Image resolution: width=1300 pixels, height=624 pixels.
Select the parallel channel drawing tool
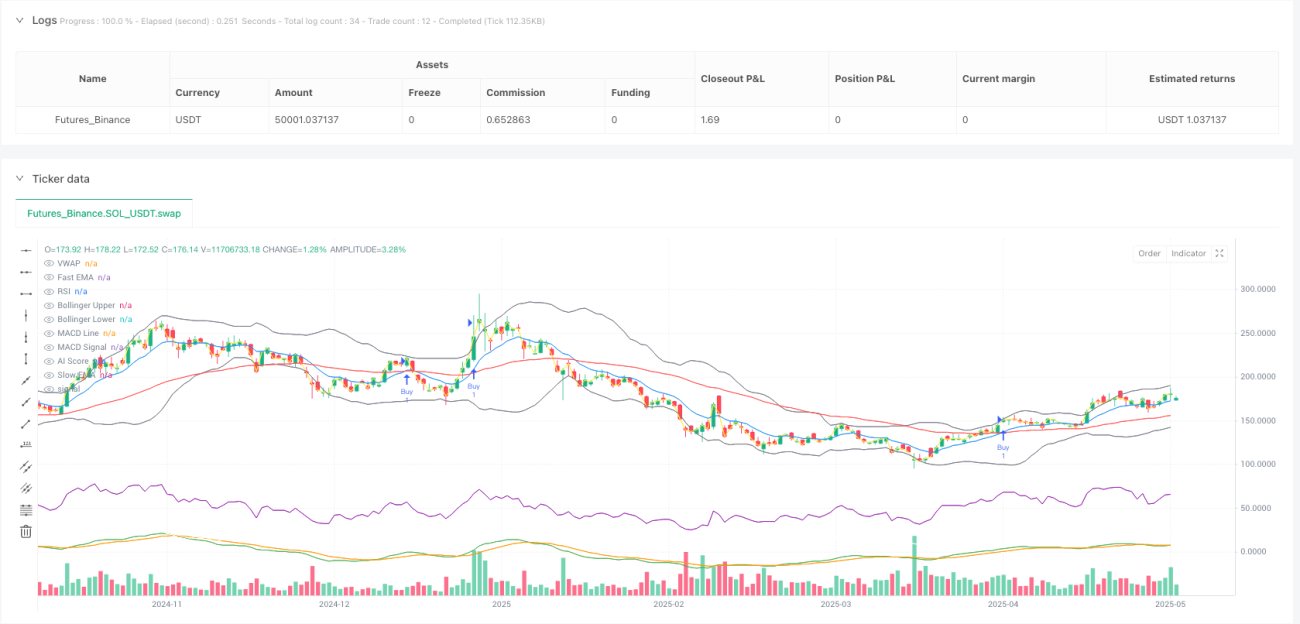27,467
